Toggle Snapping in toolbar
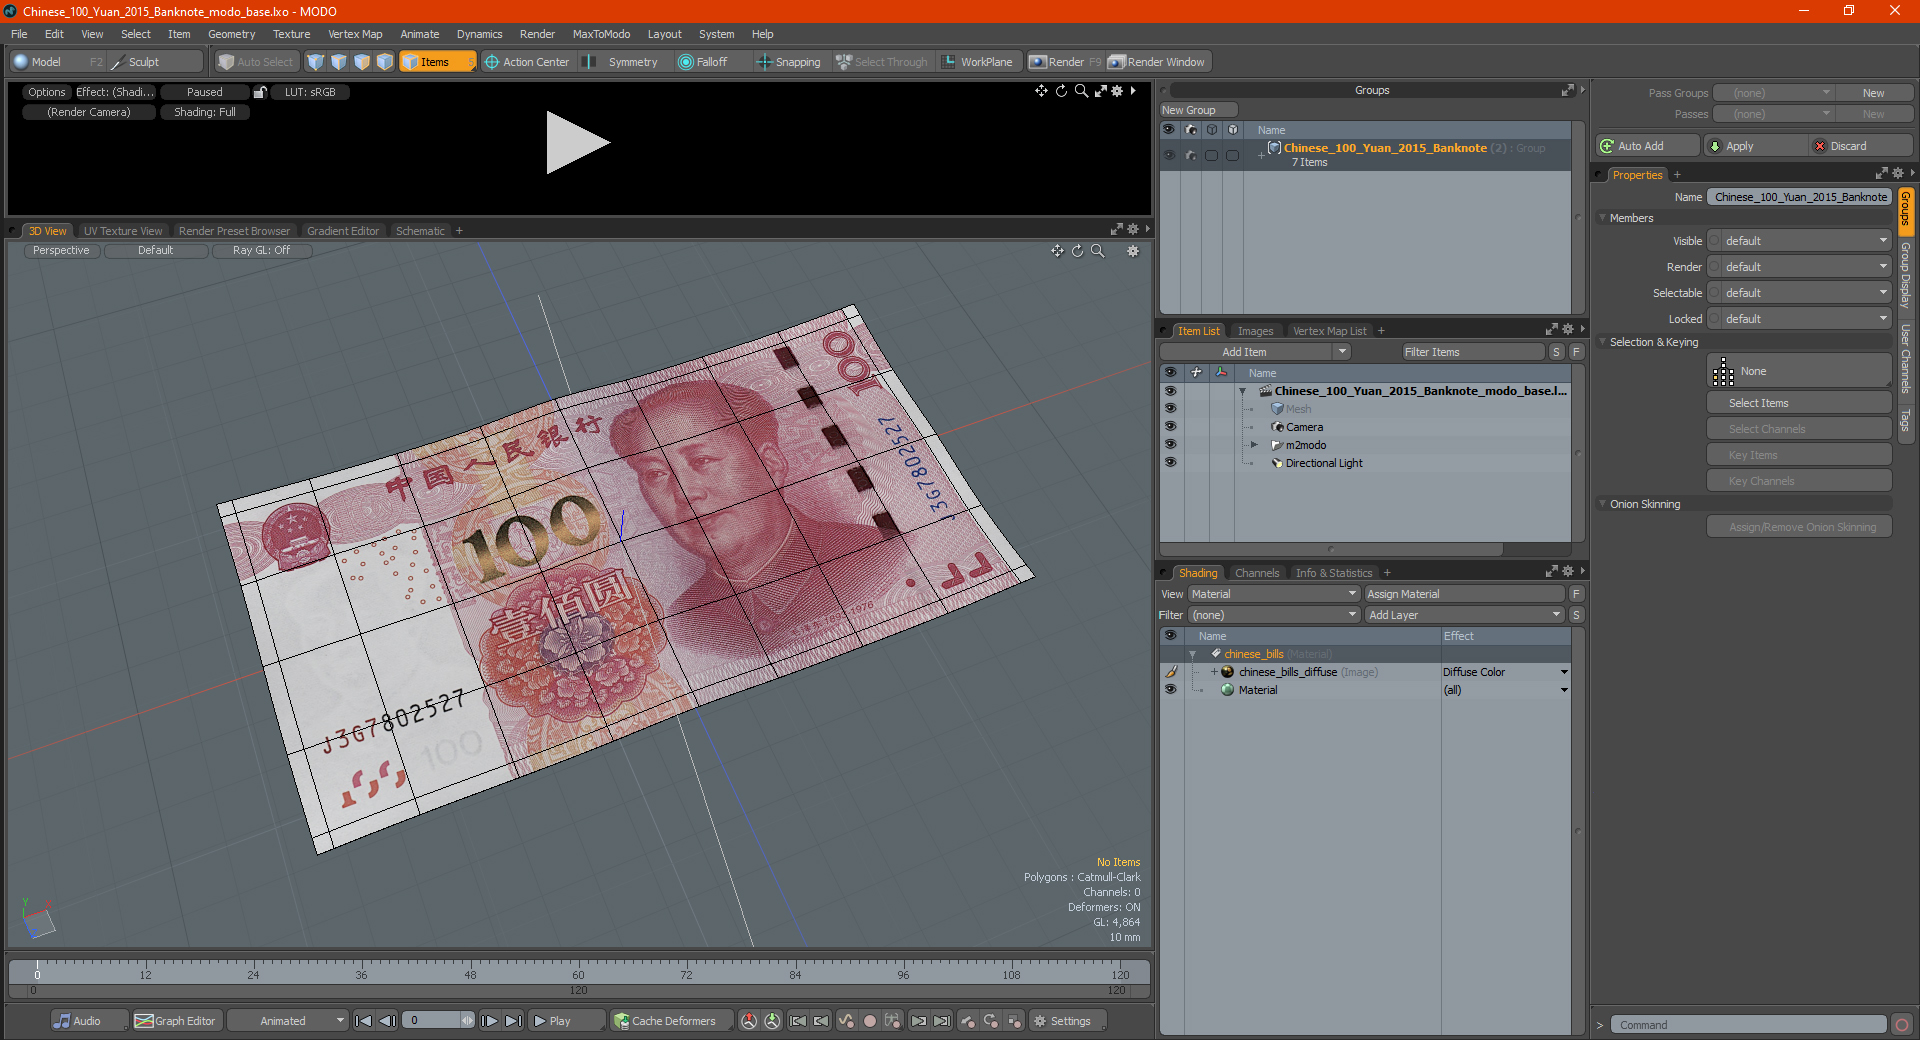The width and height of the screenshot is (1920, 1040). [x=789, y=62]
